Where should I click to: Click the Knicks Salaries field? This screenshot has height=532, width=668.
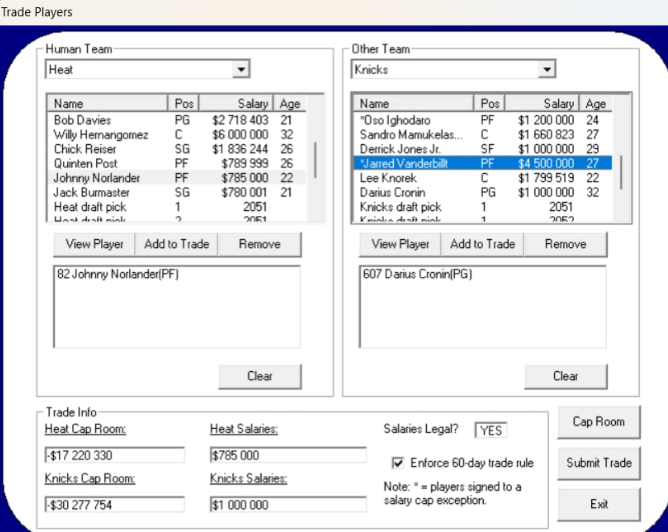tap(288, 505)
